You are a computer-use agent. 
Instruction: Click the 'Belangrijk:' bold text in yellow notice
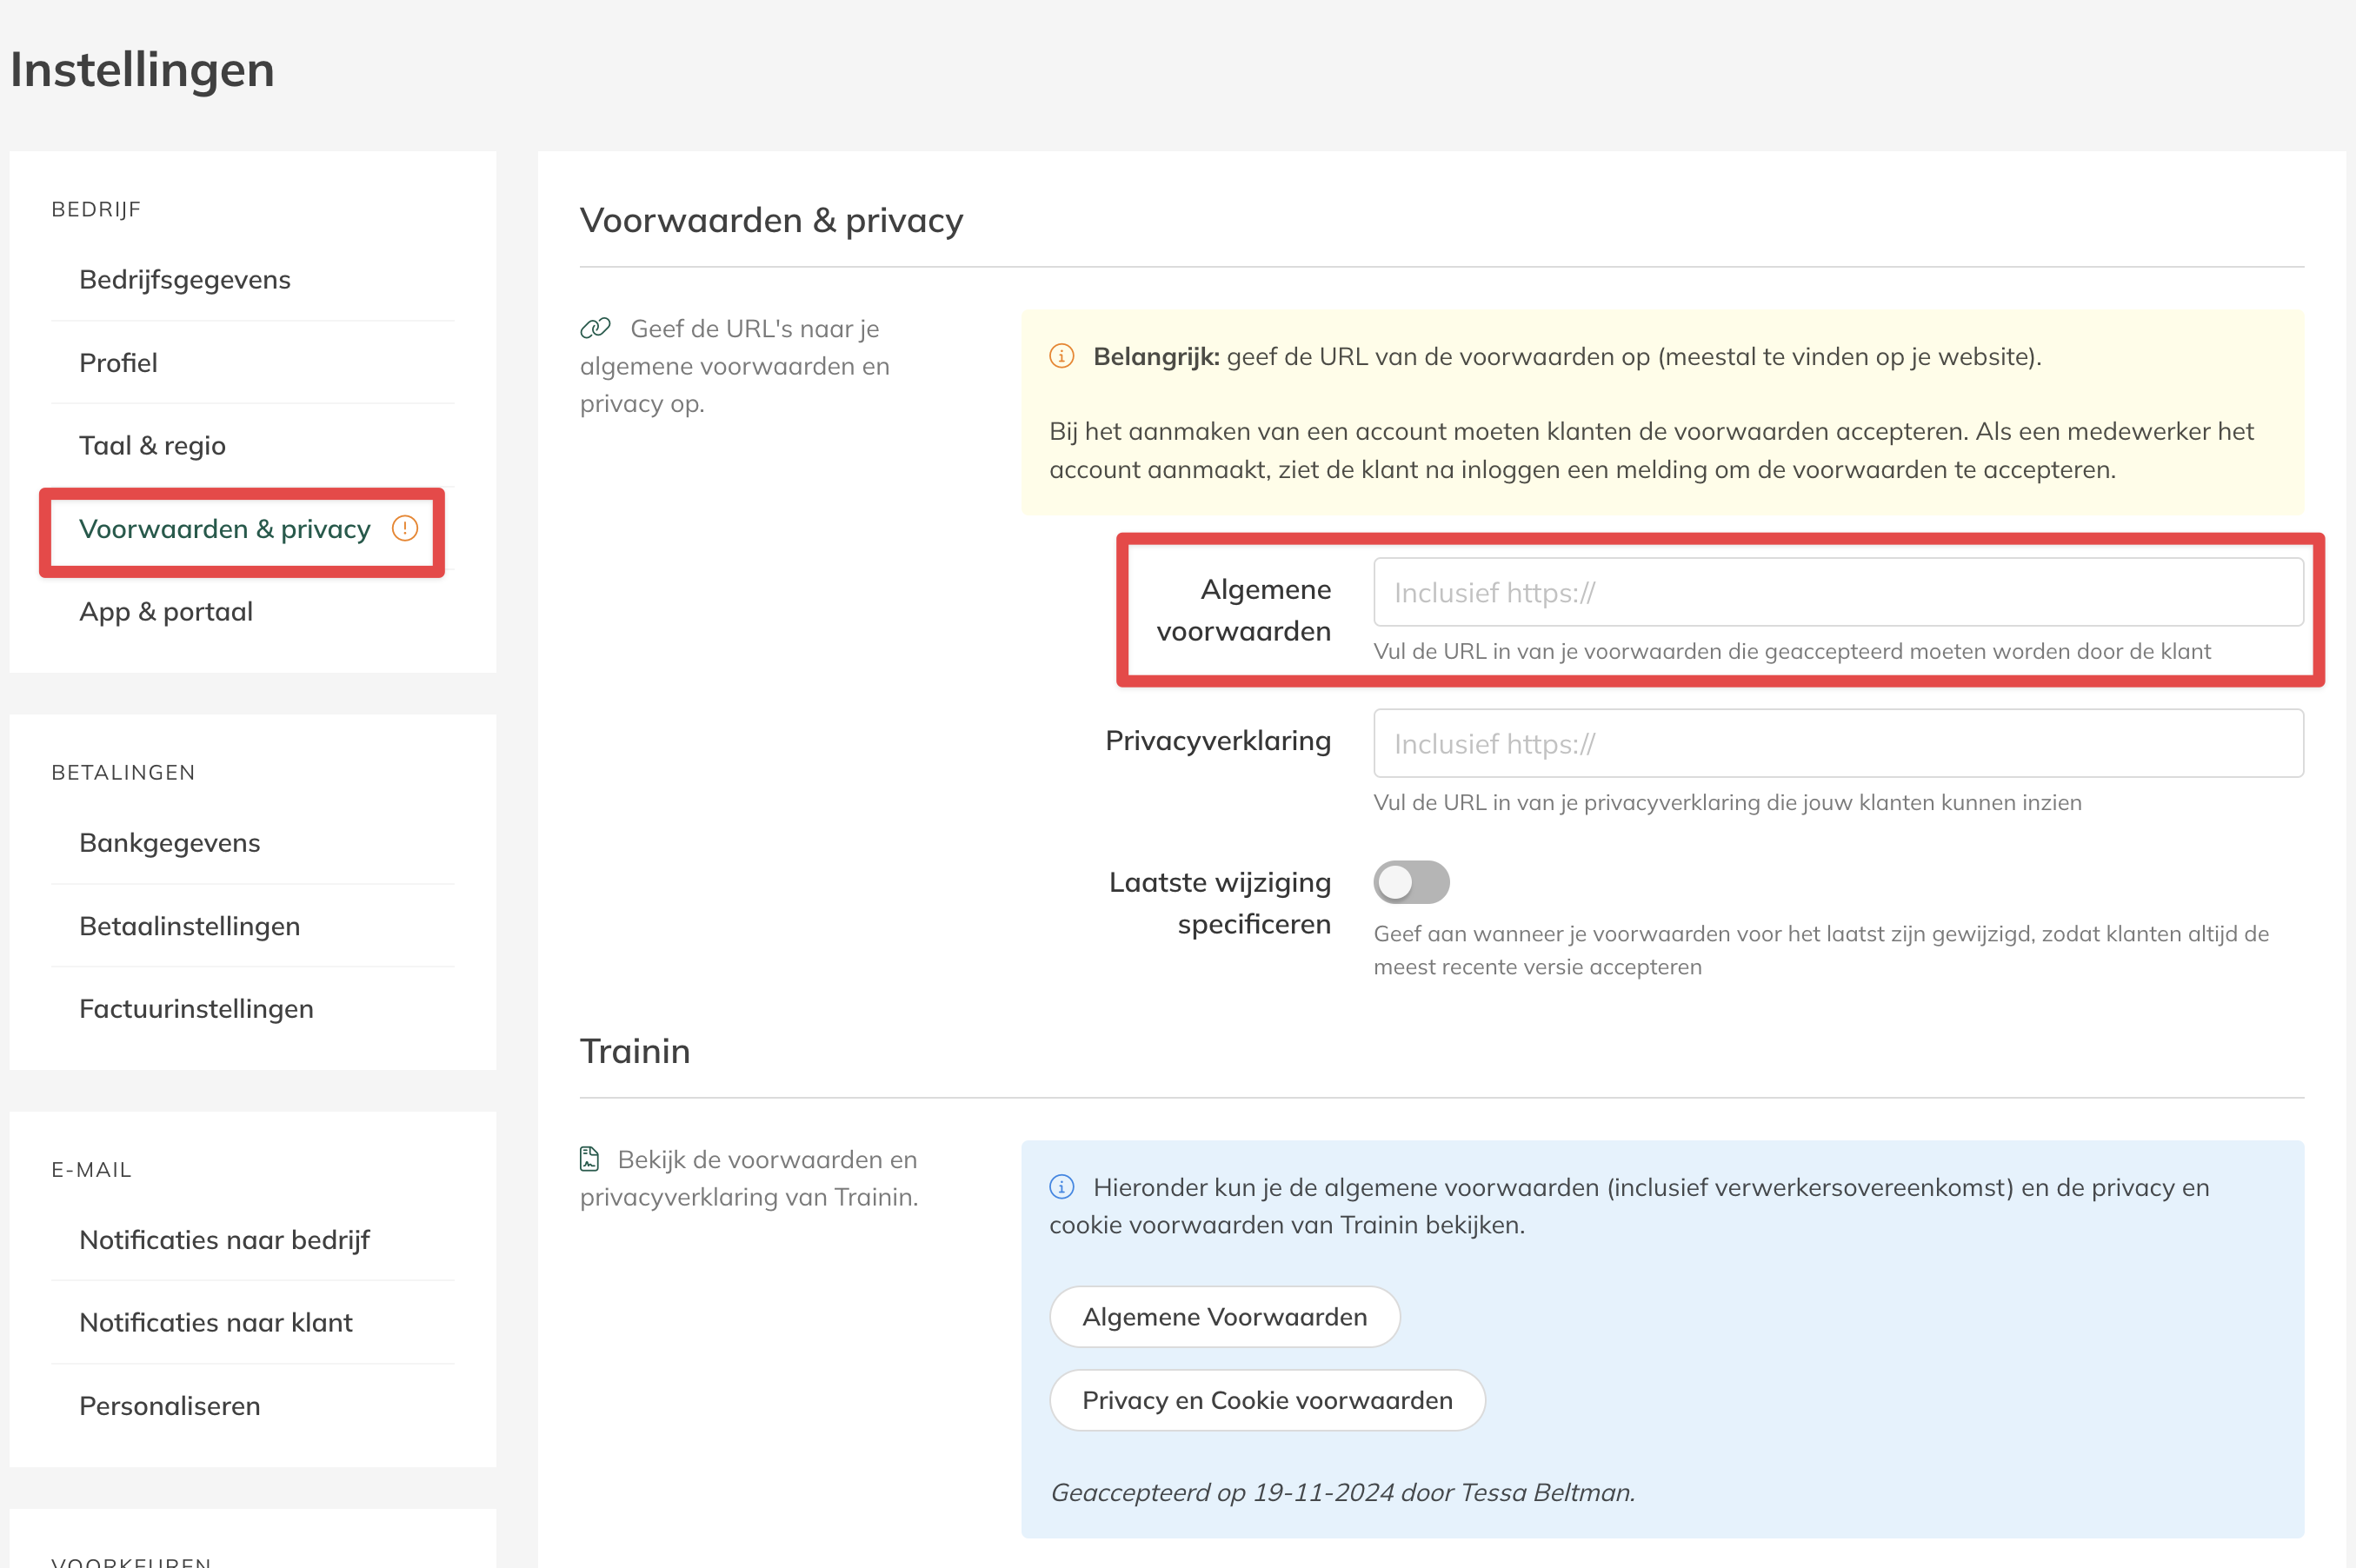click(1156, 357)
